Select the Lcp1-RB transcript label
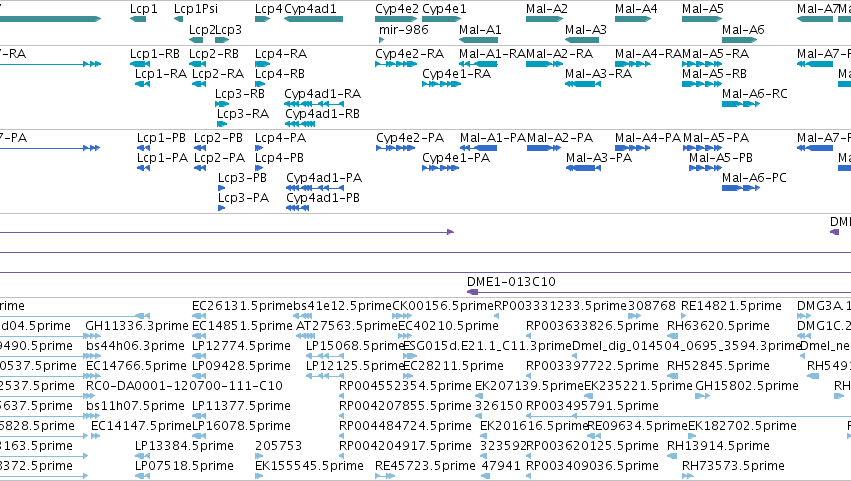 pos(155,54)
